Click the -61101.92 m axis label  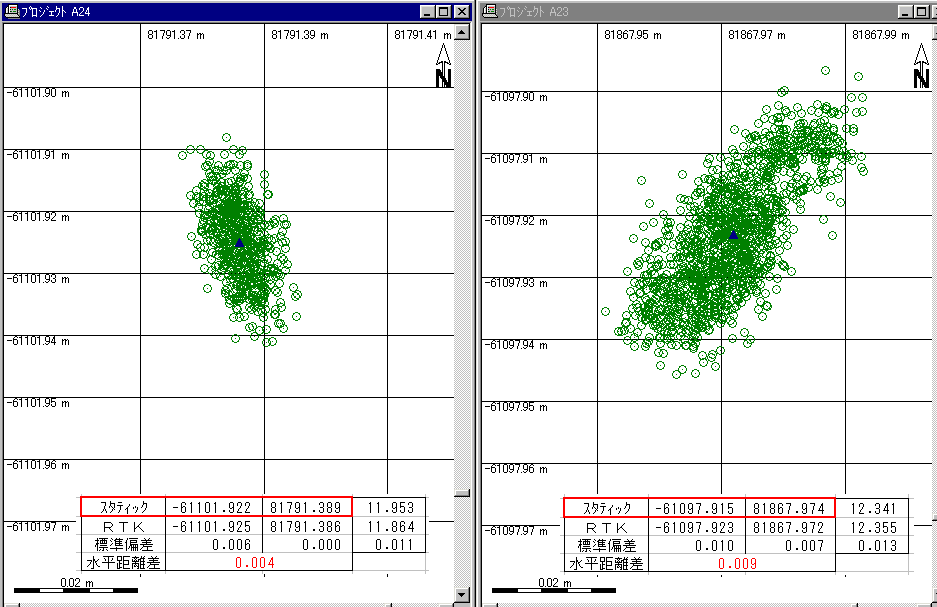click(x=38, y=217)
